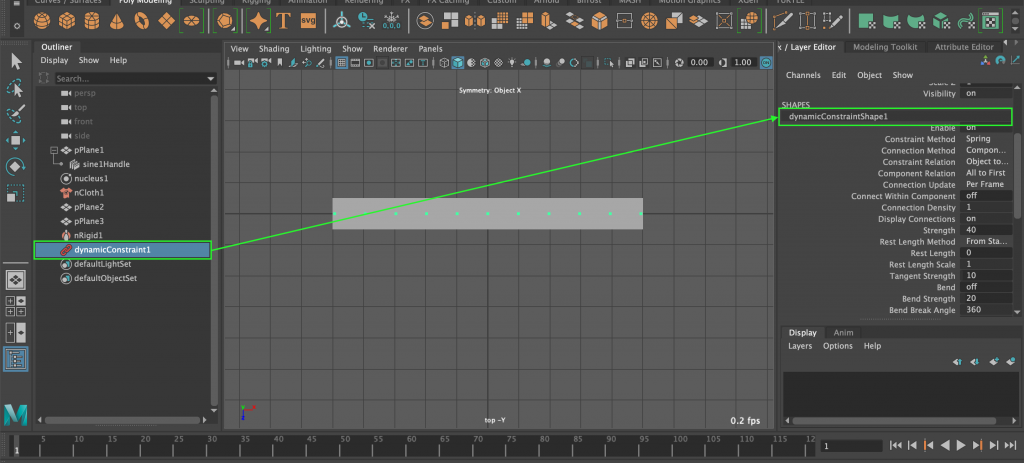Activate the Lasso select tool

tap(16, 89)
